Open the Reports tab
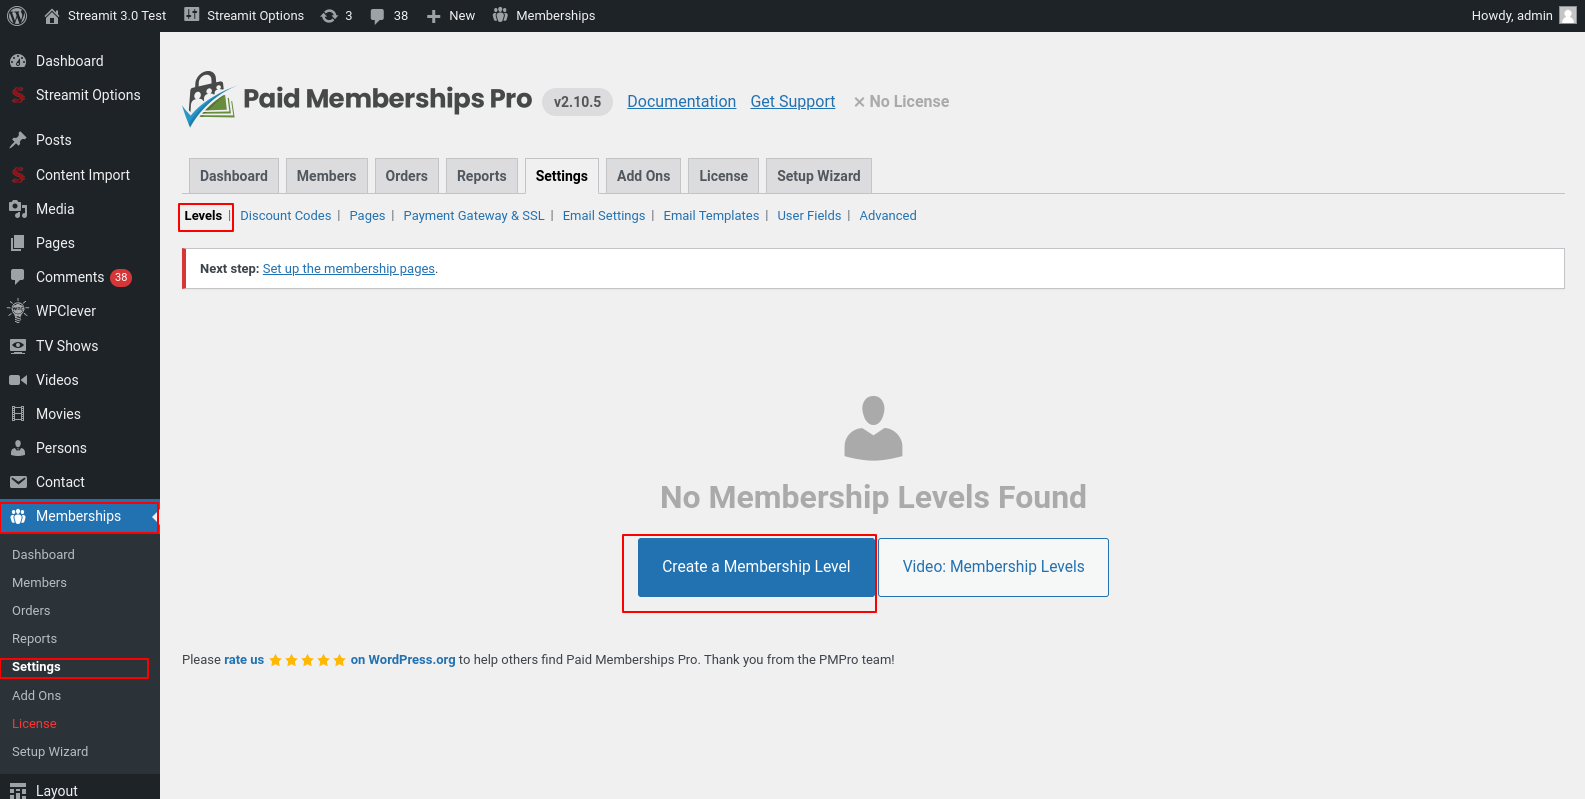This screenshot has height=799, width=1585. [482, 176]
